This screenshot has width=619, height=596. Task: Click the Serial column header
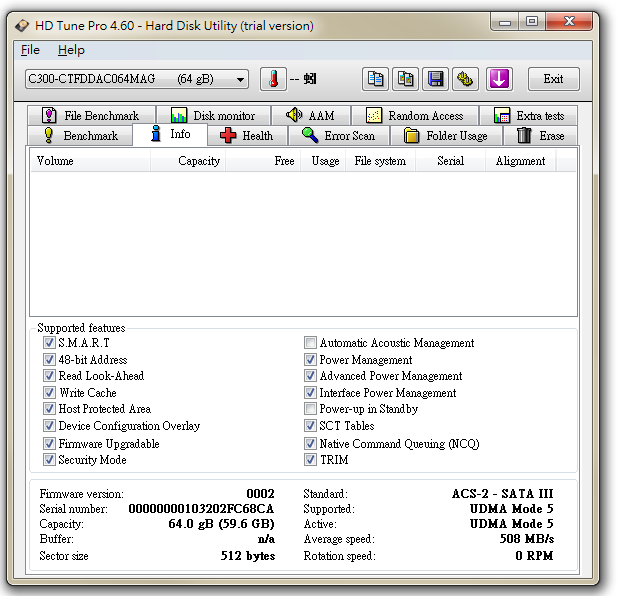pos(450,161)
